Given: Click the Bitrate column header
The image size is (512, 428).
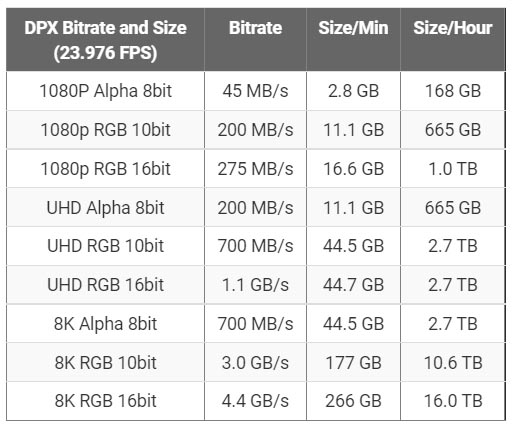Looking at the screenshot, I should (x=255, y=28).
